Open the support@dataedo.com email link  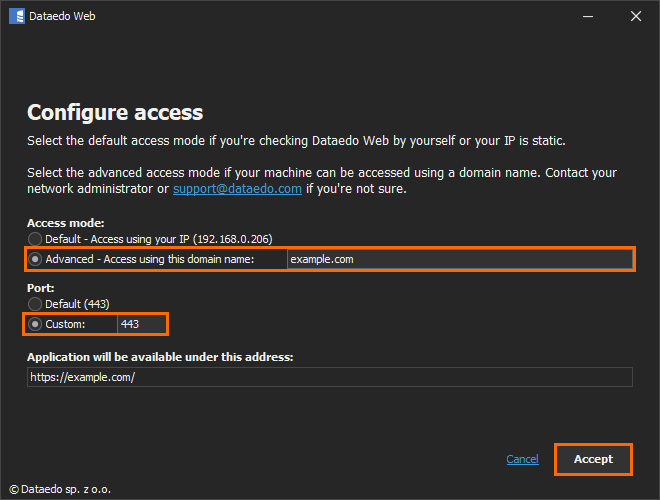point(237,189)
